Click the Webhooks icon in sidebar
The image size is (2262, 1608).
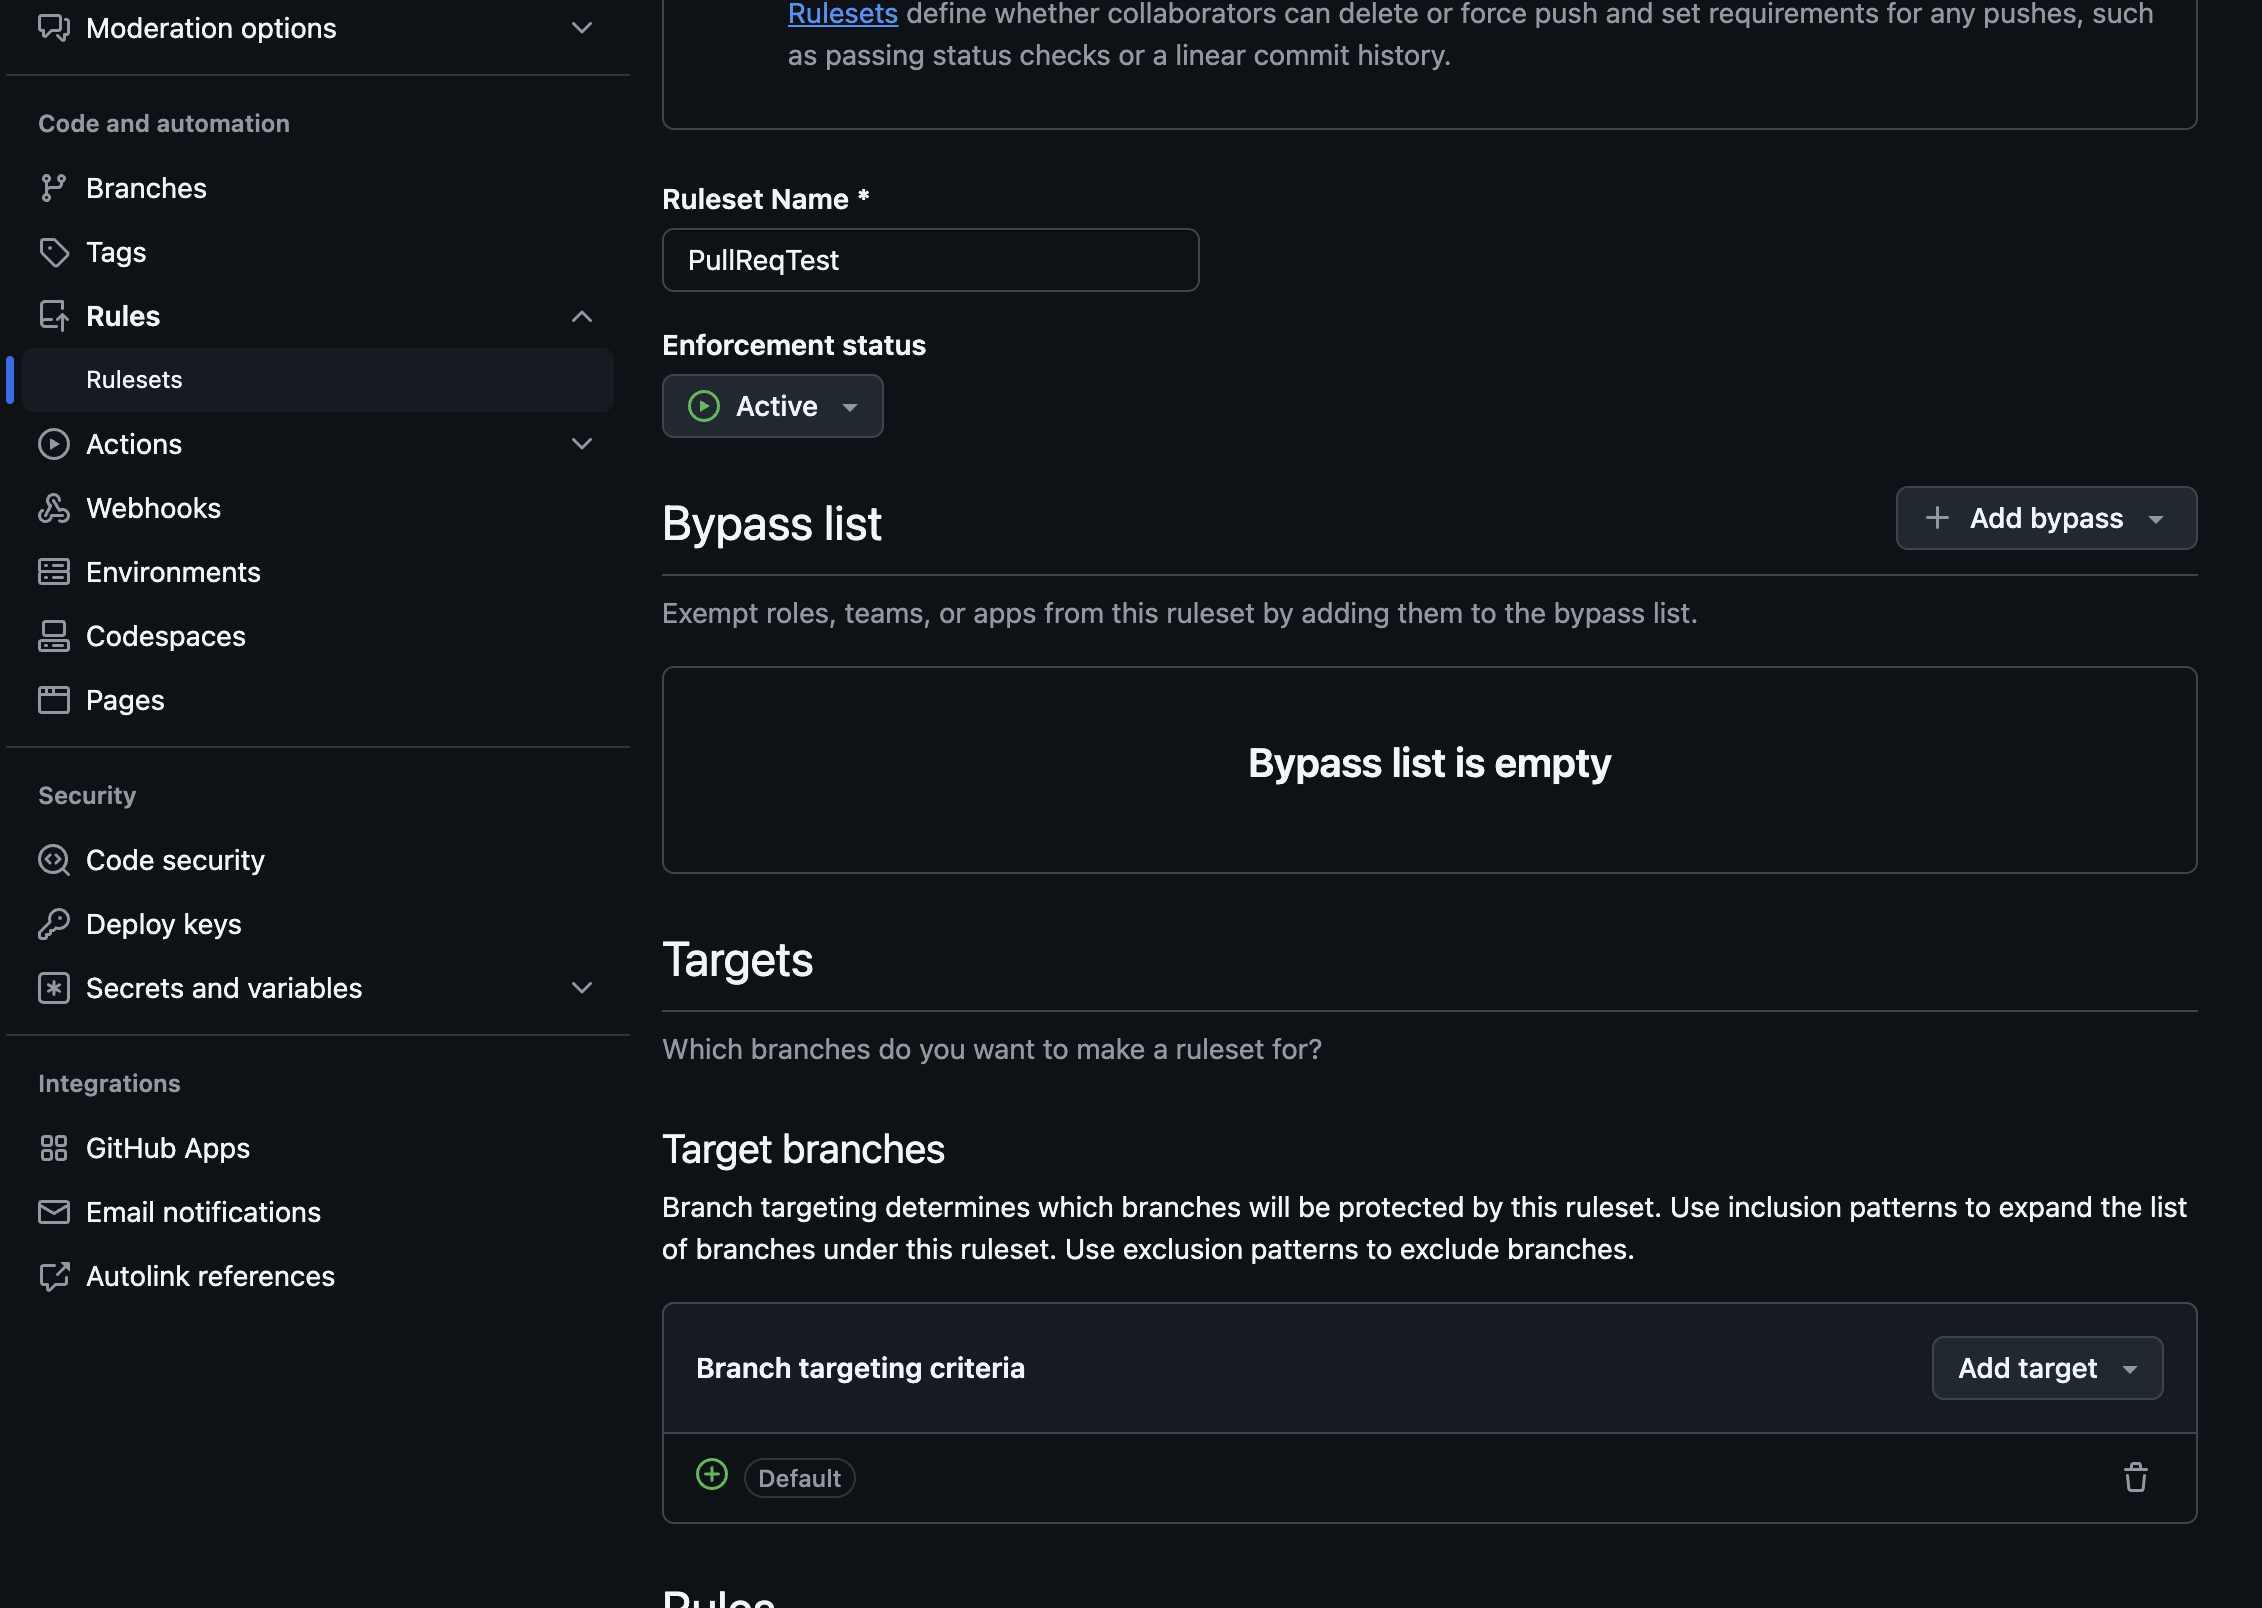[53, 508]
